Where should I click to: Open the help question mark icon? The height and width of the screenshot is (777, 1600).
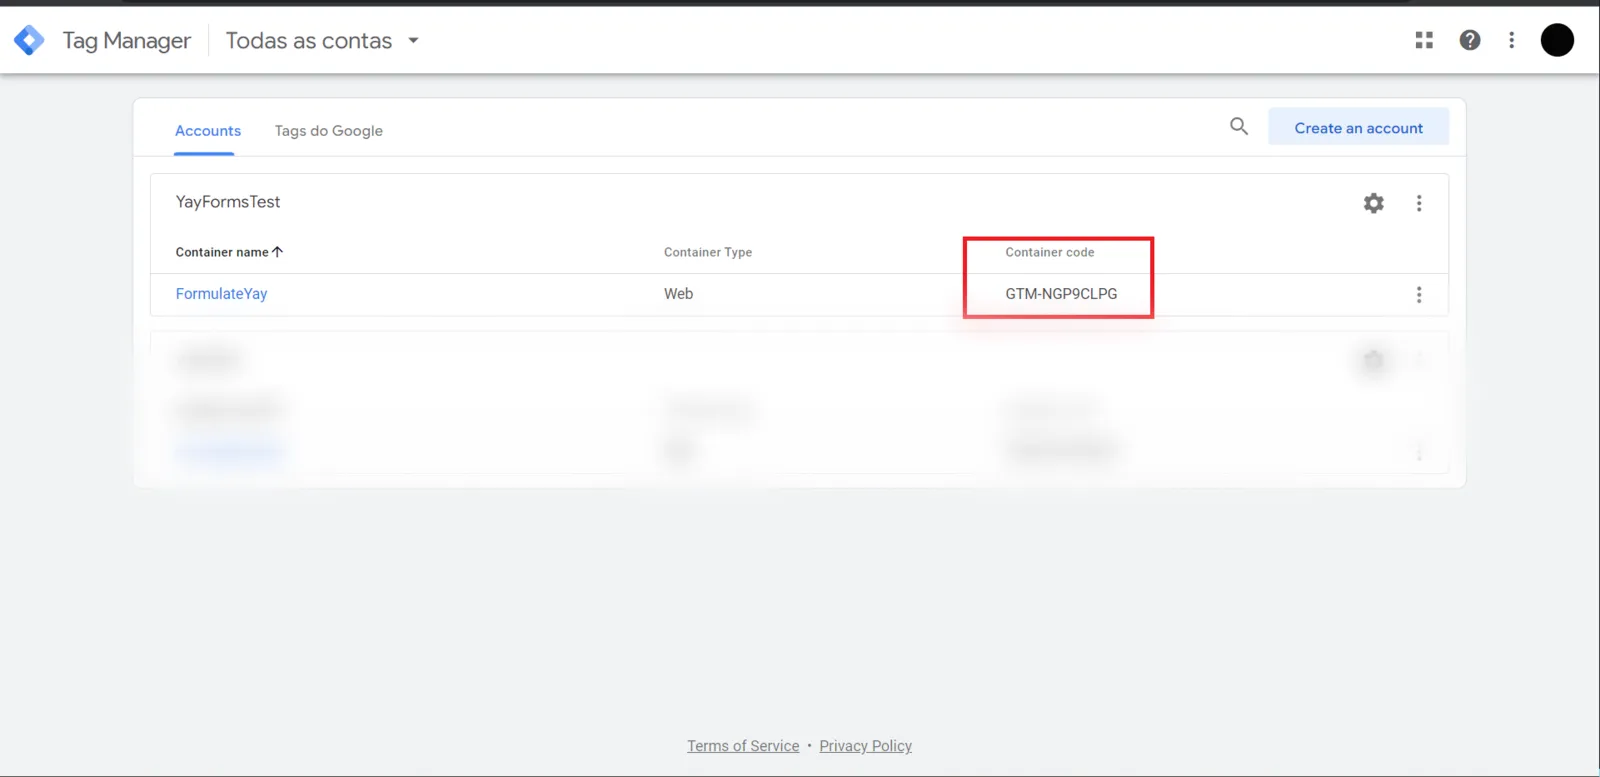(1469, 40)
